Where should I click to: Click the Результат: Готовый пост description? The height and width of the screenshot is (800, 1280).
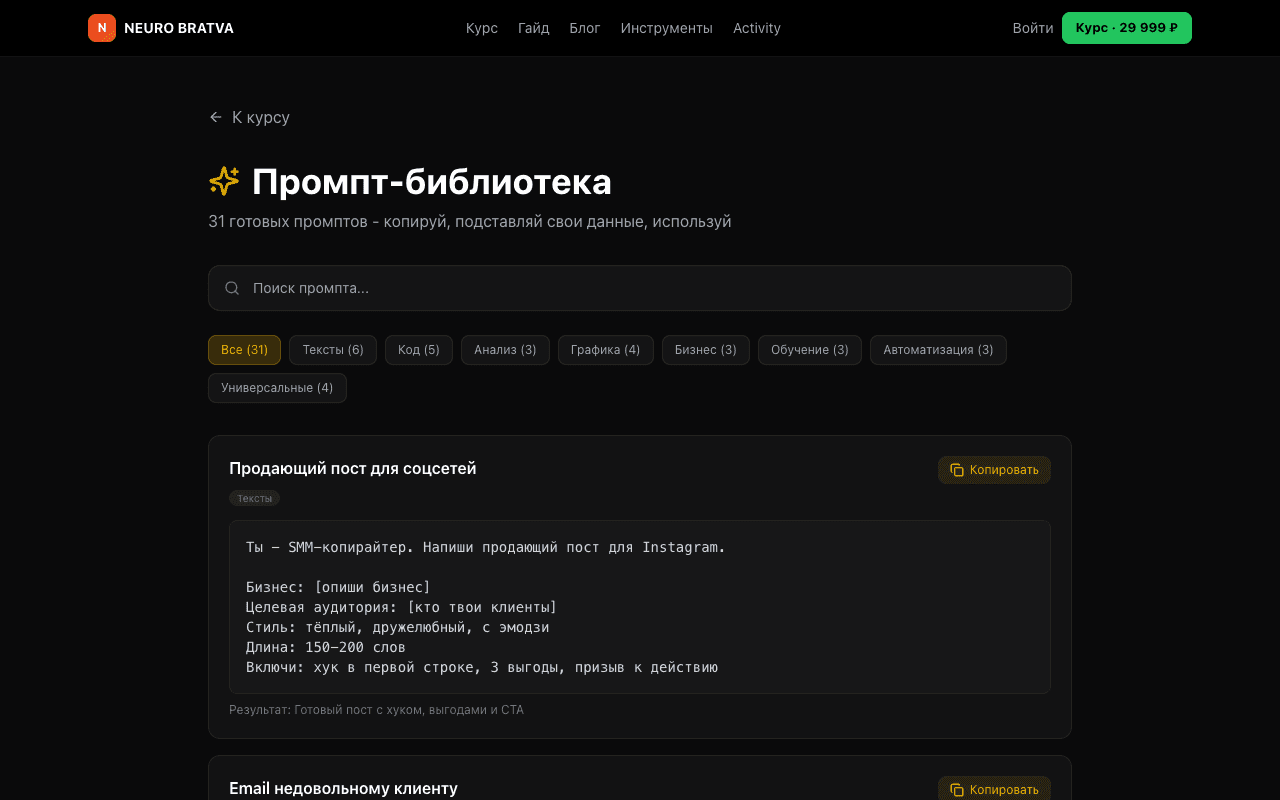click(x=376, y=710)
